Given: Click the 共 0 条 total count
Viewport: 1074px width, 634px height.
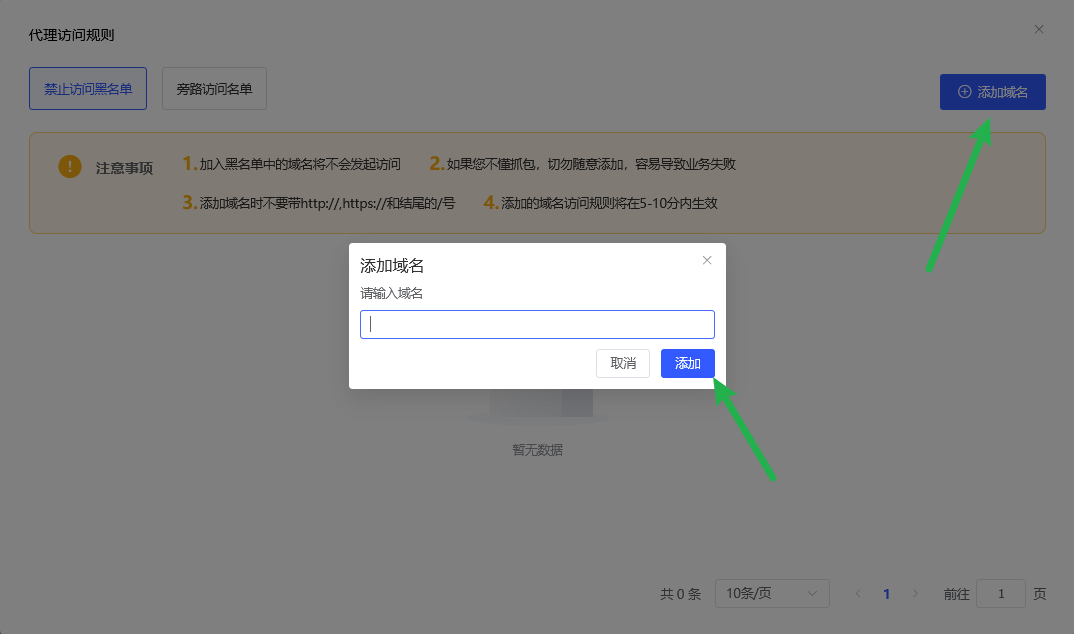Looking at the screenshot, I should coord(680,594).
